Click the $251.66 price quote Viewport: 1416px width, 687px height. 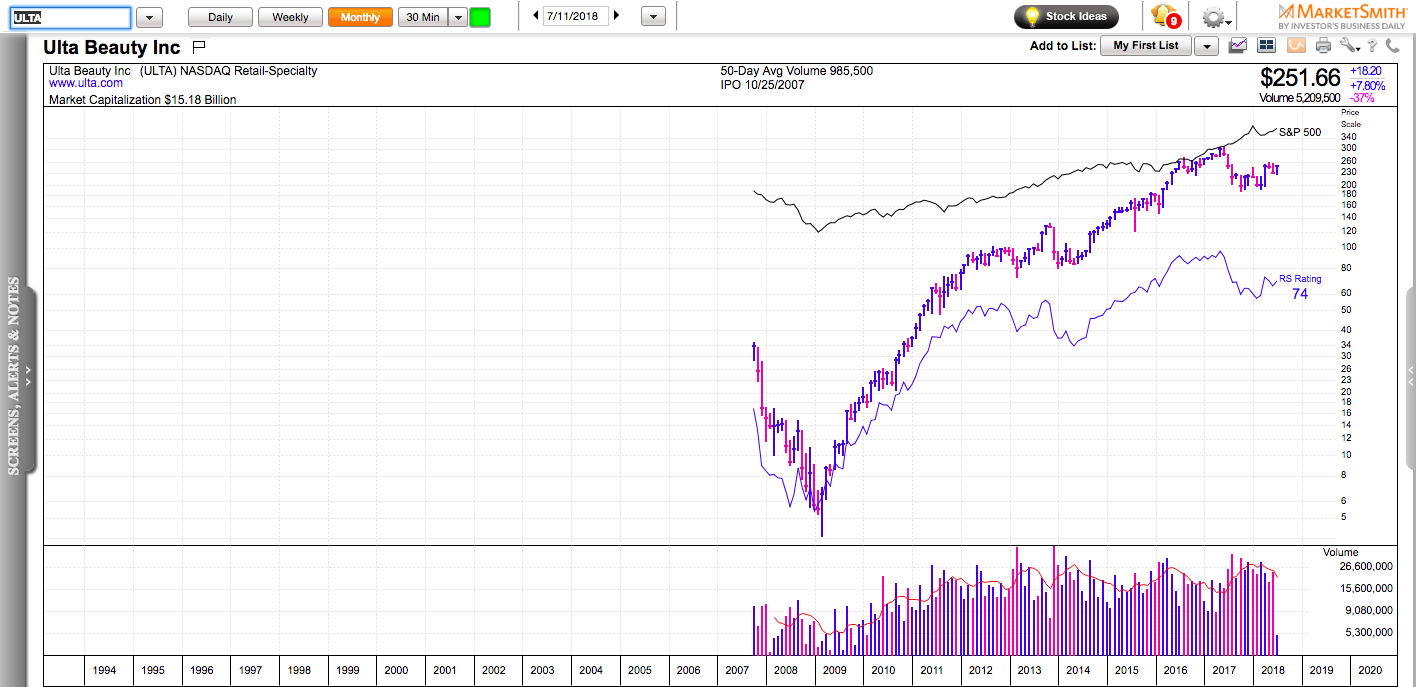pyautogui.click(x=1300, y=78)
